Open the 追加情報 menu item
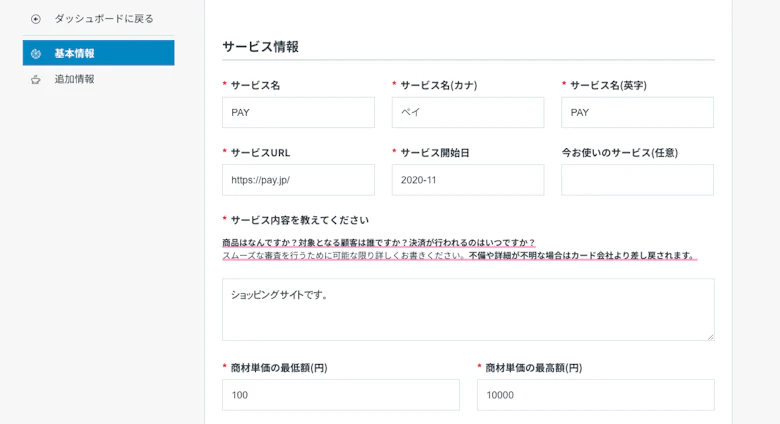780x424 pixels. pyautogui.click(x=75, y=79)
